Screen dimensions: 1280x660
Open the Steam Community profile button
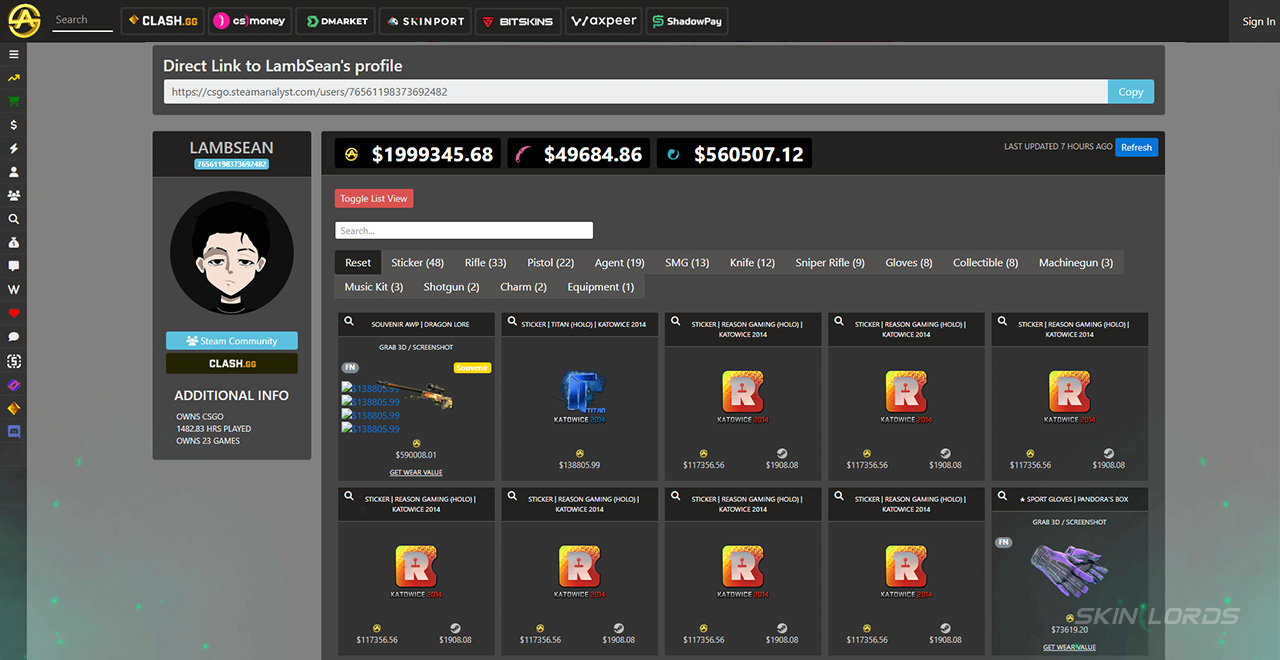[x=232, y=341]
